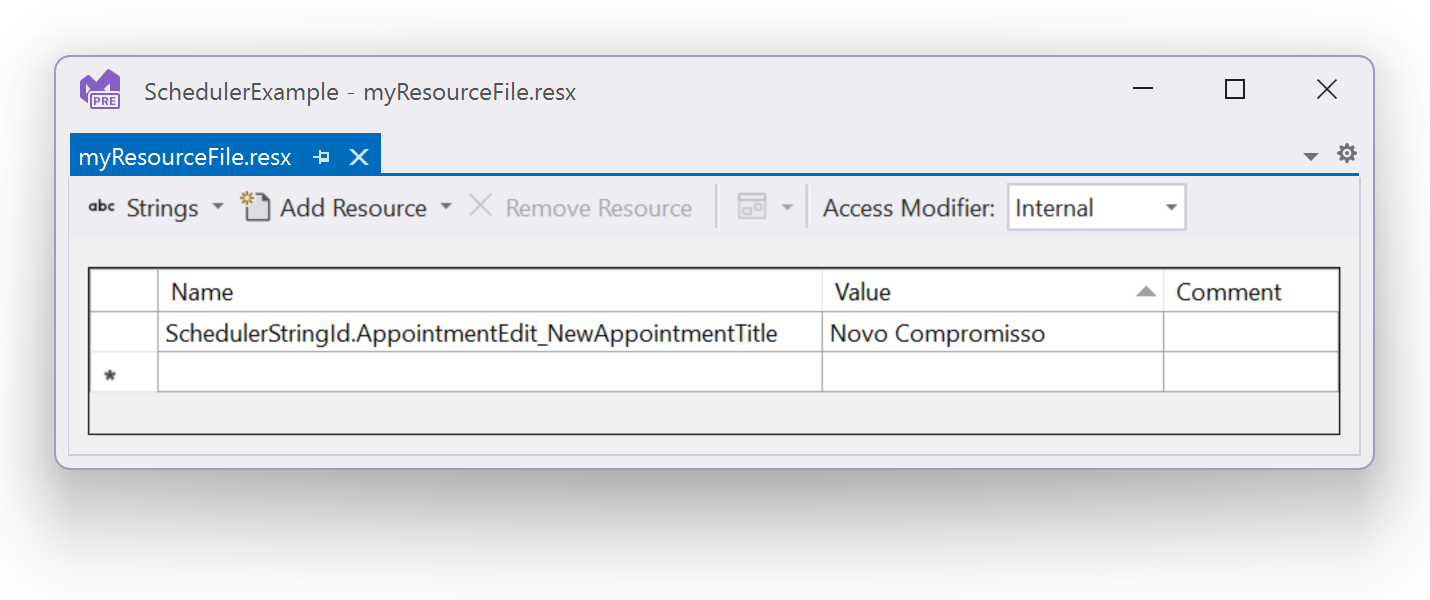
Task: Pin the myResourceFile.resx tab
Action: pos(322,157)
